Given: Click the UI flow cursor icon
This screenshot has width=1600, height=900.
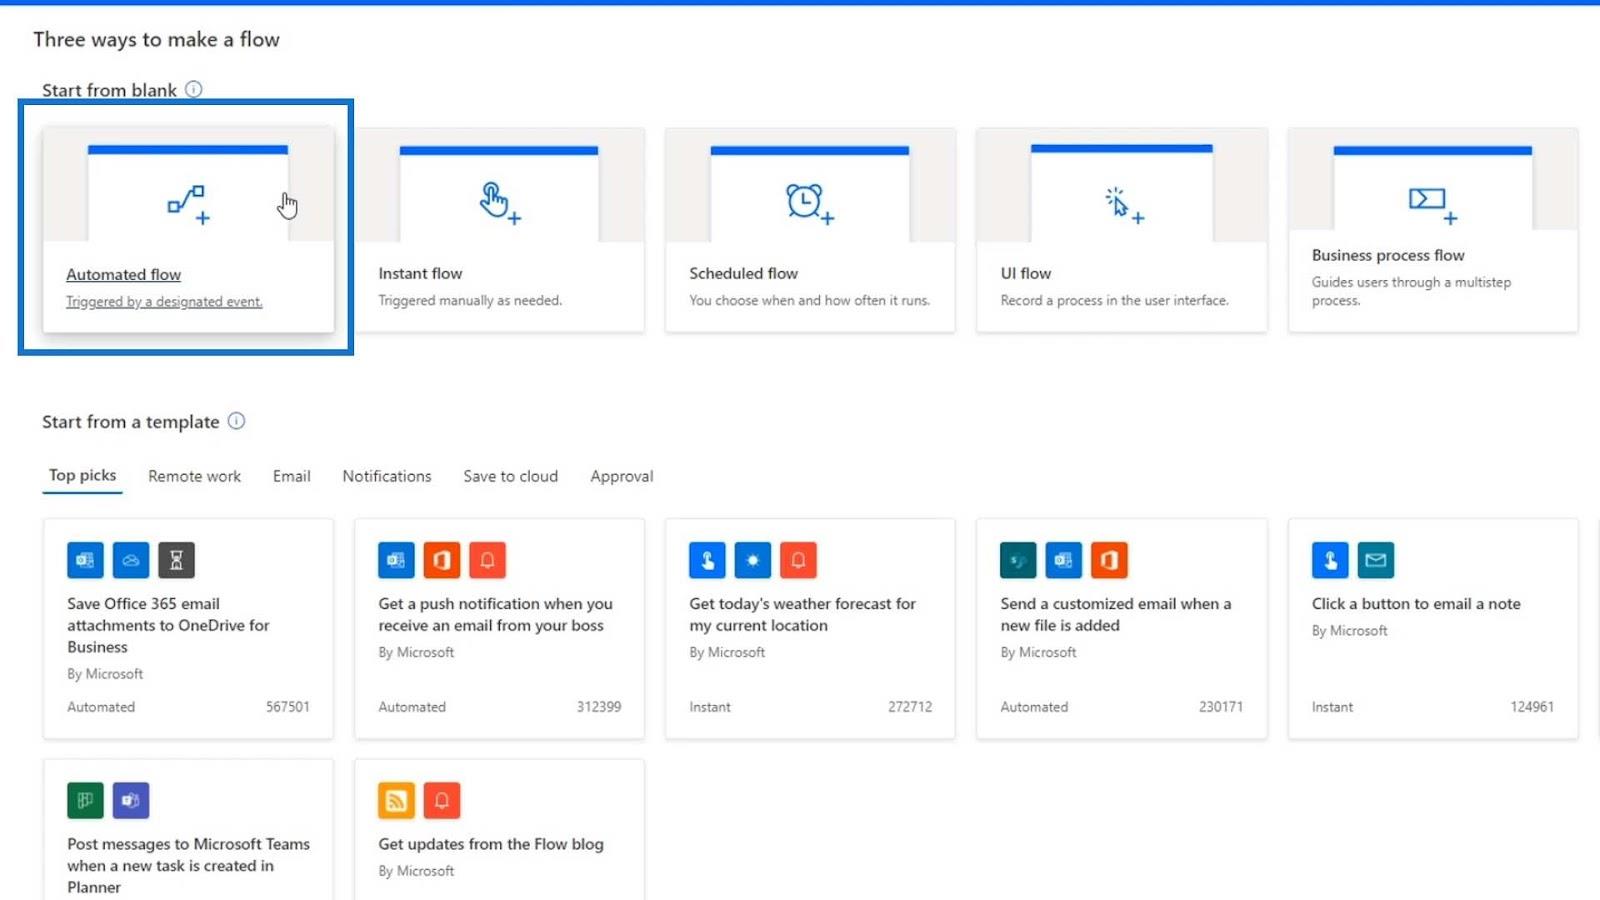Looking at the screenshot, I should tap(1124, 205).
